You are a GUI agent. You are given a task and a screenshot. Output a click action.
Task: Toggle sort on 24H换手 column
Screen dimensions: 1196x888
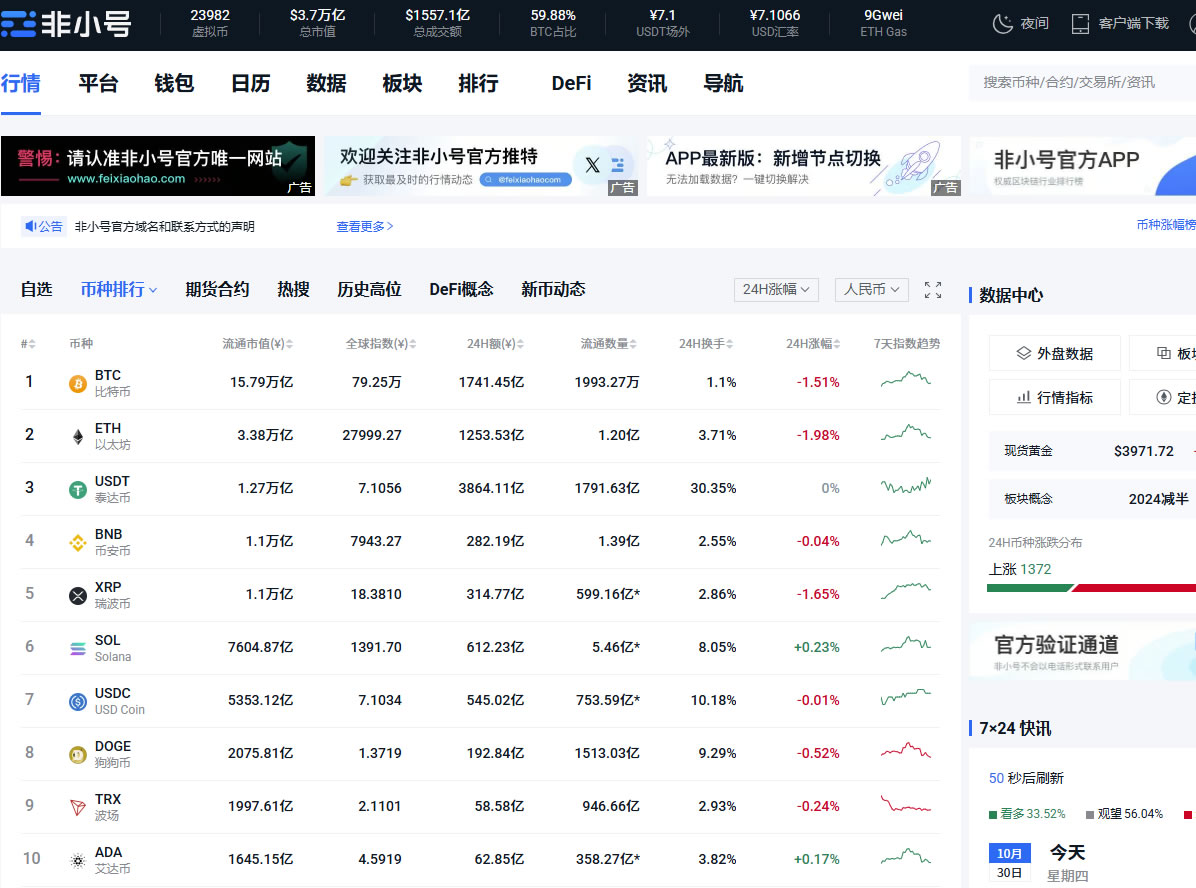pyautogui.click(x=730, y=342)
